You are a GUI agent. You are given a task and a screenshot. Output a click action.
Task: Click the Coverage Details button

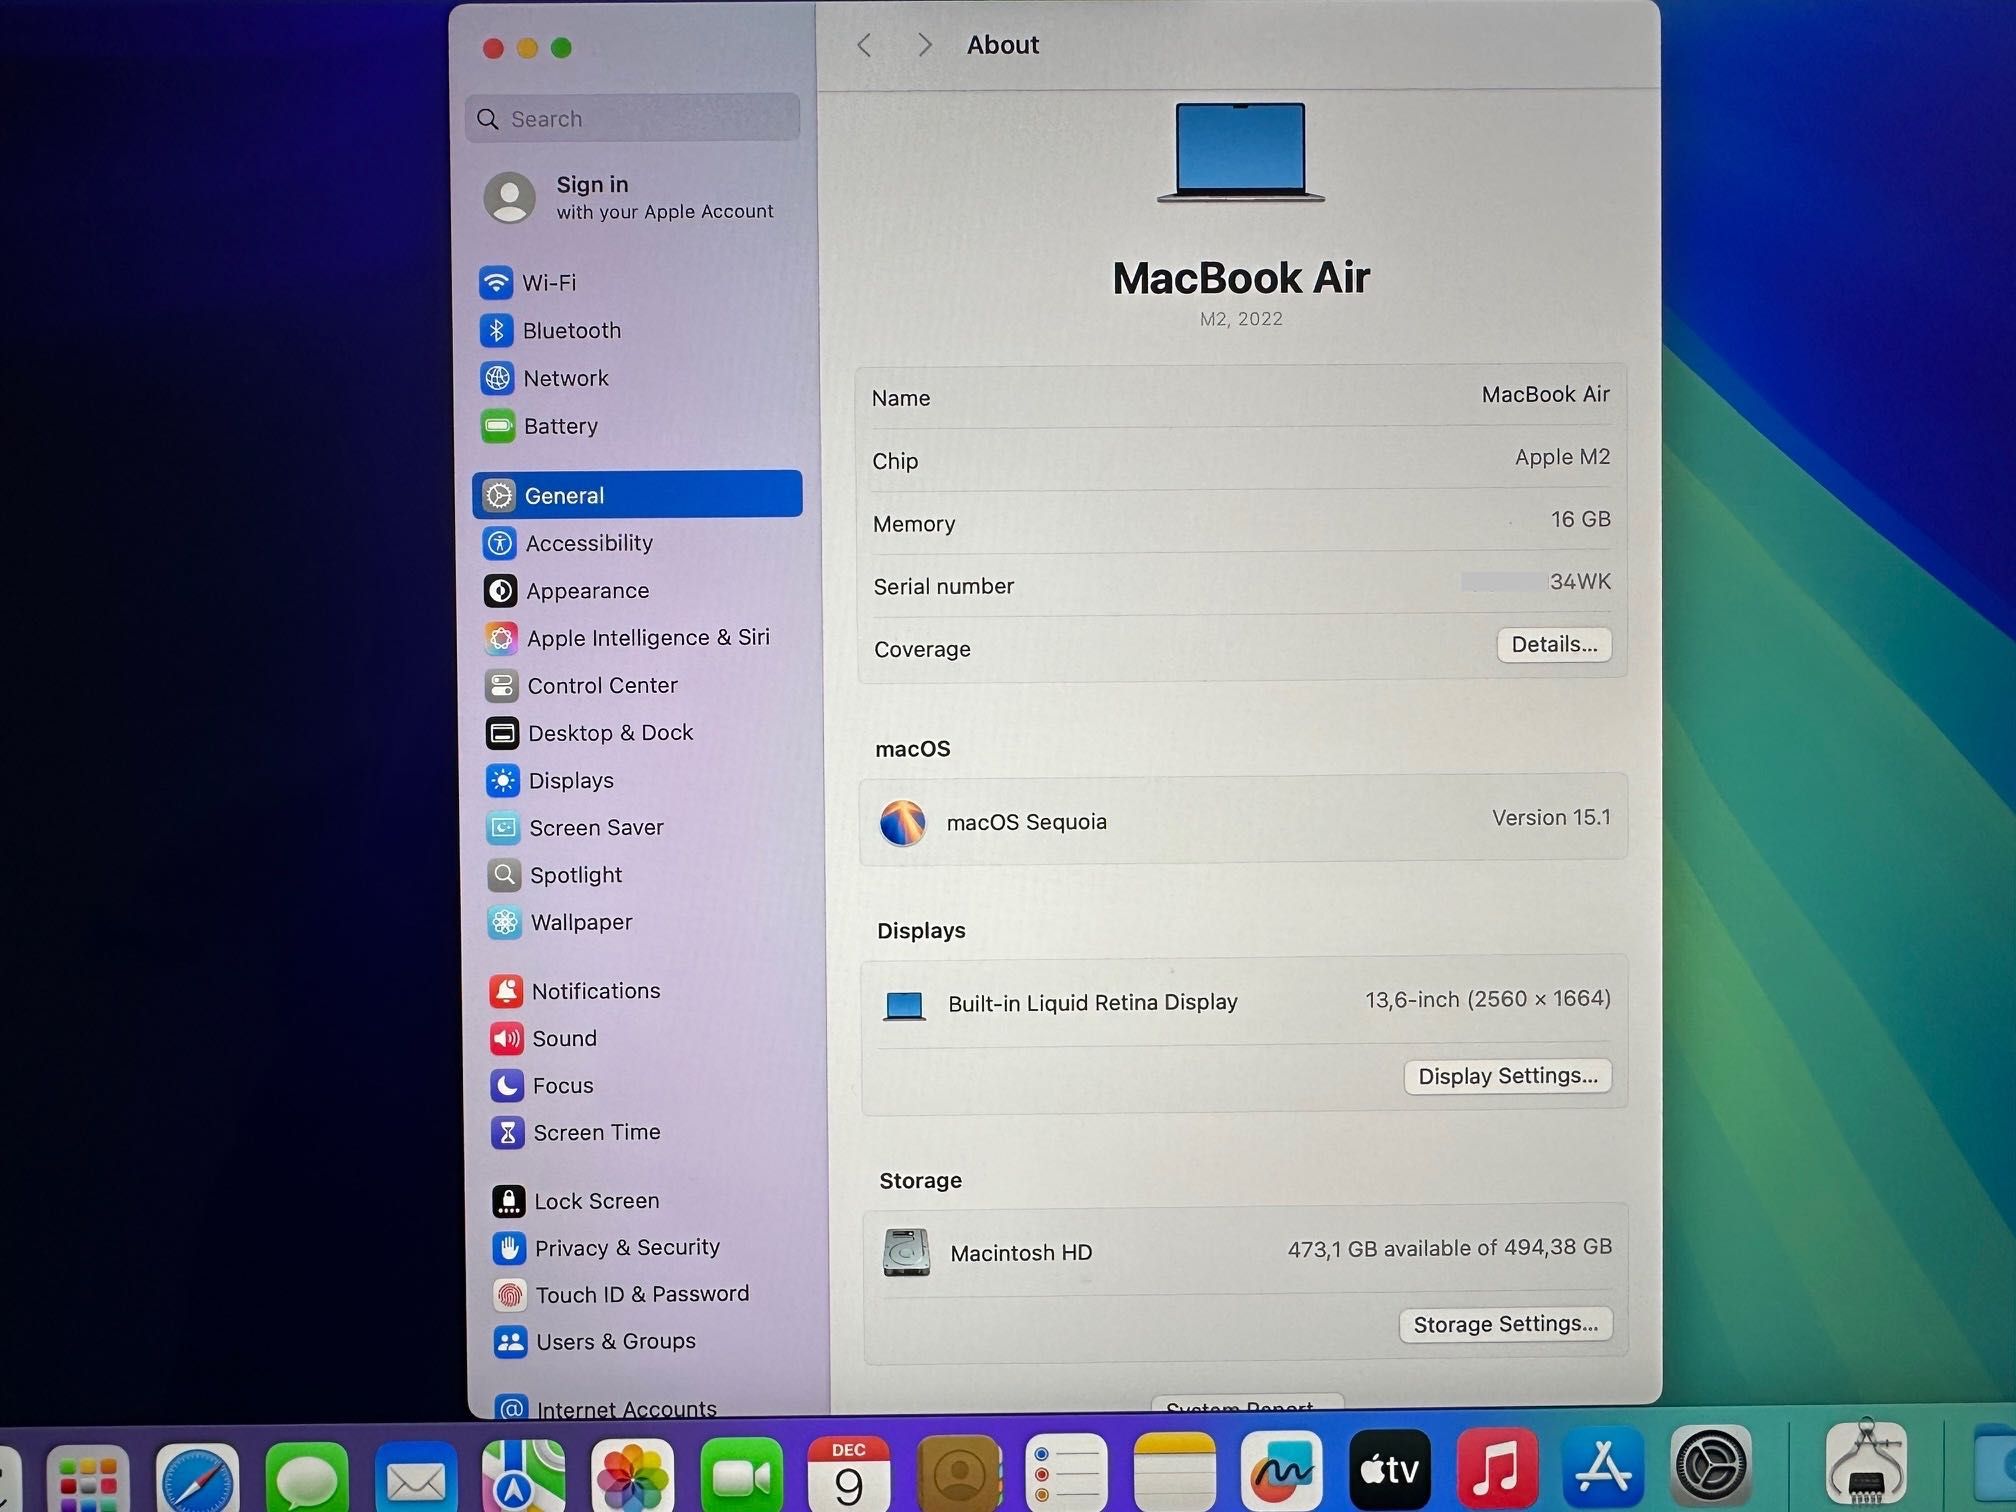pyautogui.click(x=1554, y=645)
